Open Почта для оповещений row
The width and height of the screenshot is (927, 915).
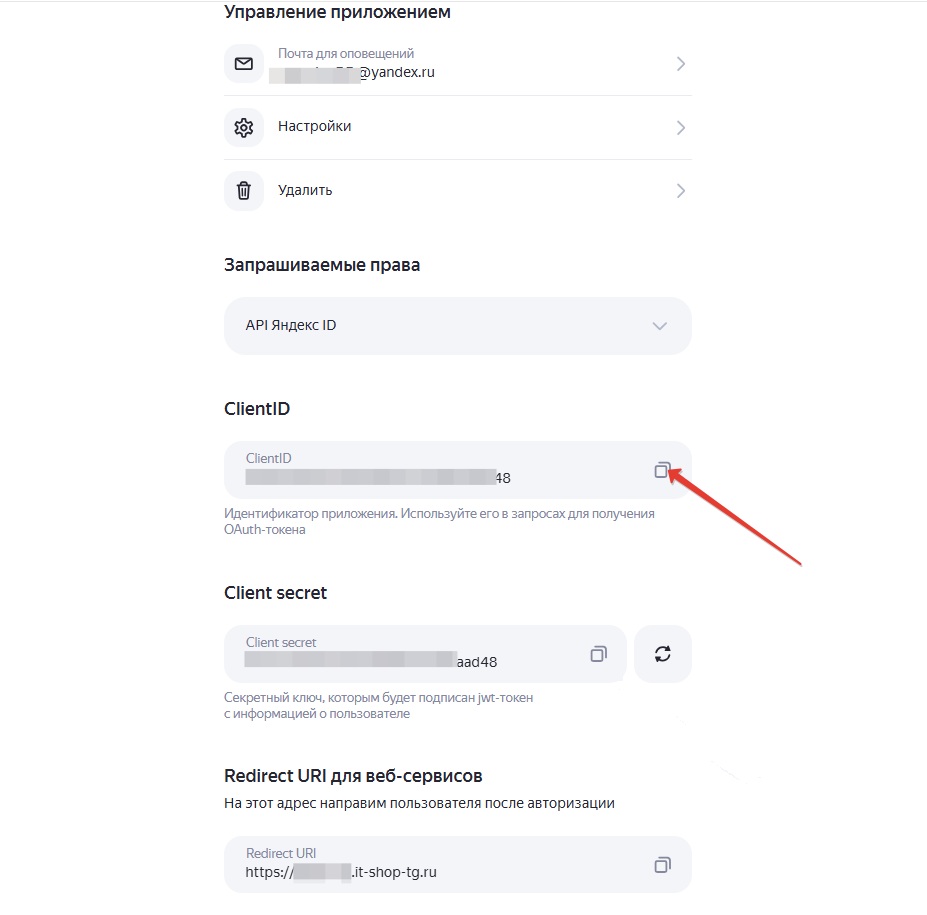click(x=458, y=64)
